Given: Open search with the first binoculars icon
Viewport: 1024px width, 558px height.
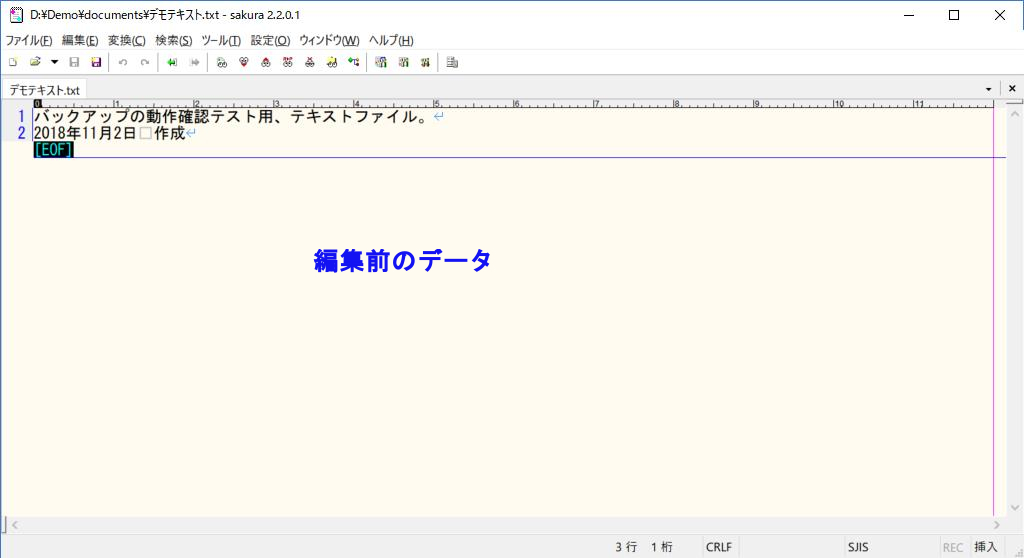Looking at the screenshot, I should pos(222,62).
